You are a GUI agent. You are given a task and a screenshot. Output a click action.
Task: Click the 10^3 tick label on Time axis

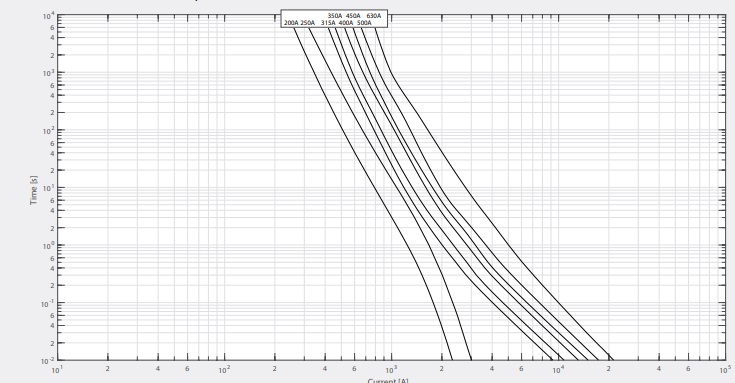[x=47, y=74]
